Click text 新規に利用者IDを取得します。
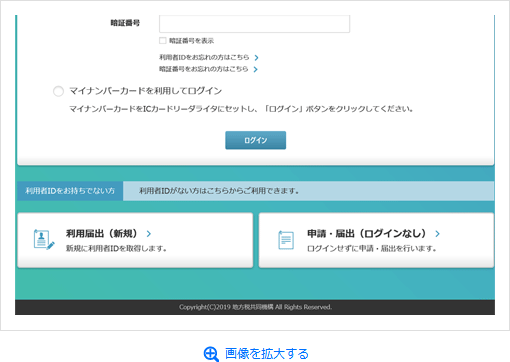The width and height of the screenshot is (510, 362). pyautogui.click(x=116, y=248)
